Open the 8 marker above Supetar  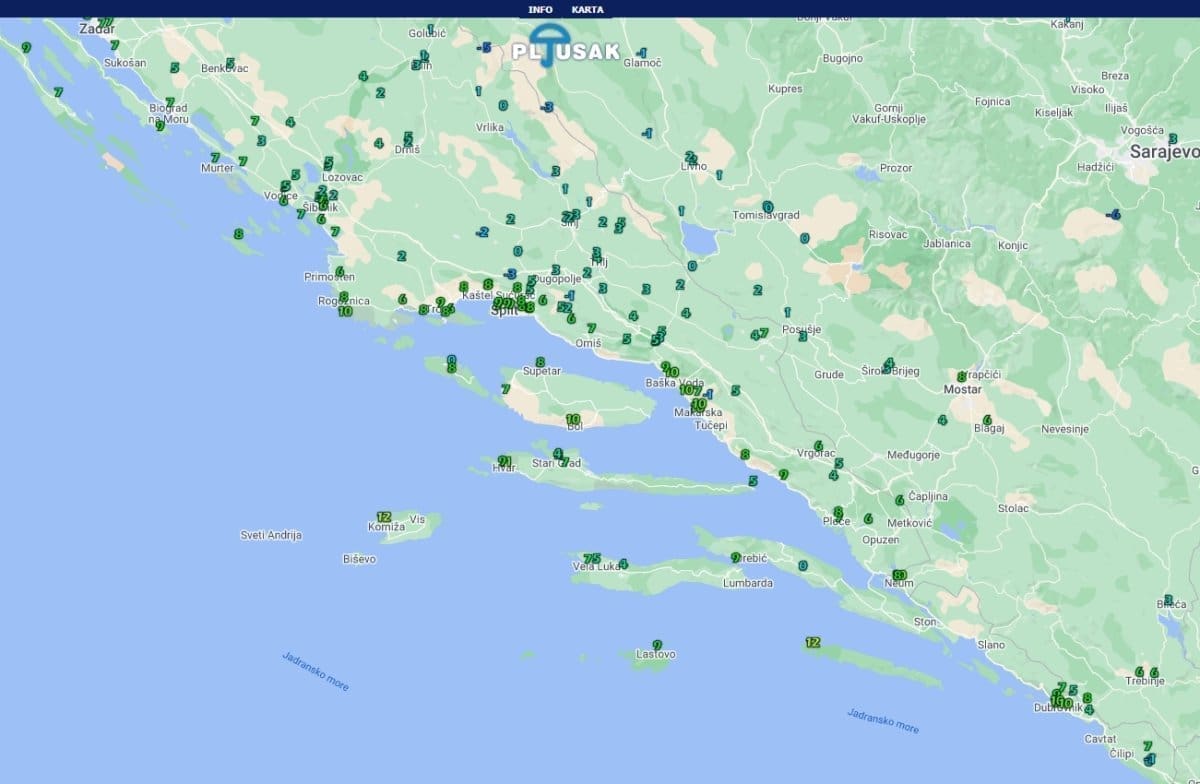pos(540,362)
